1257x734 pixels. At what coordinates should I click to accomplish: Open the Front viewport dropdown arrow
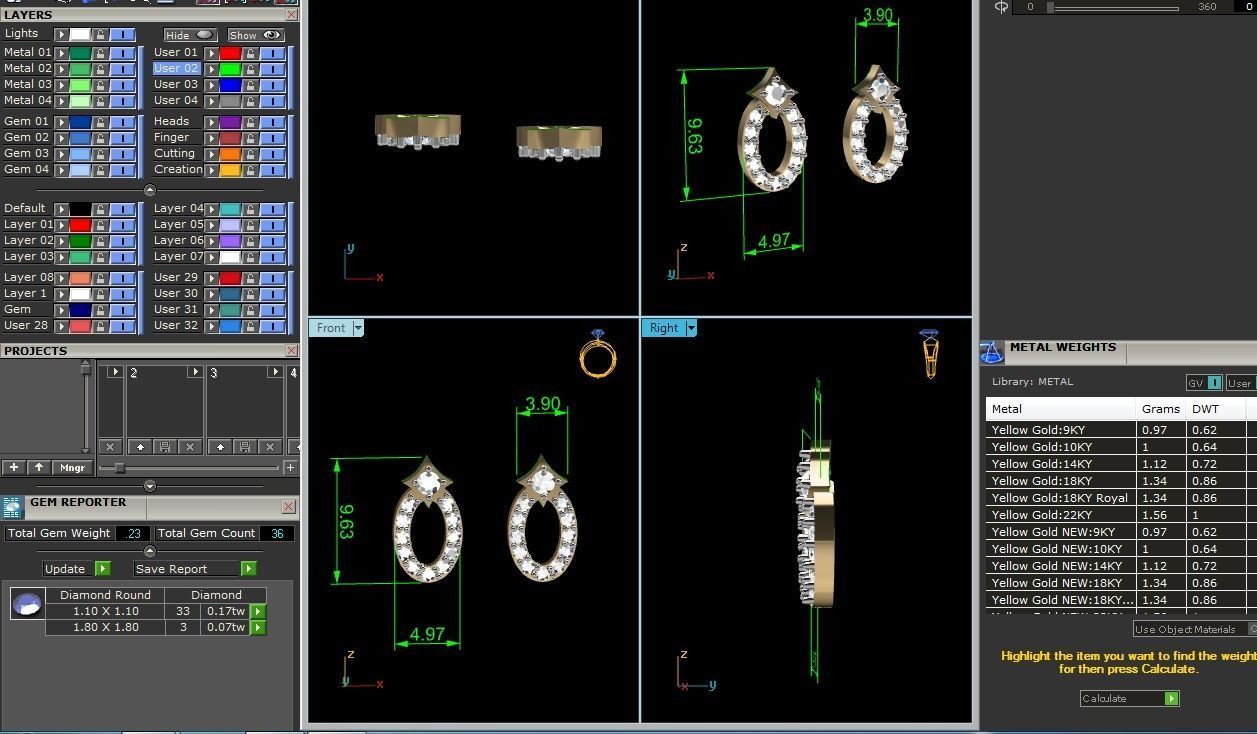click(358, 328)
